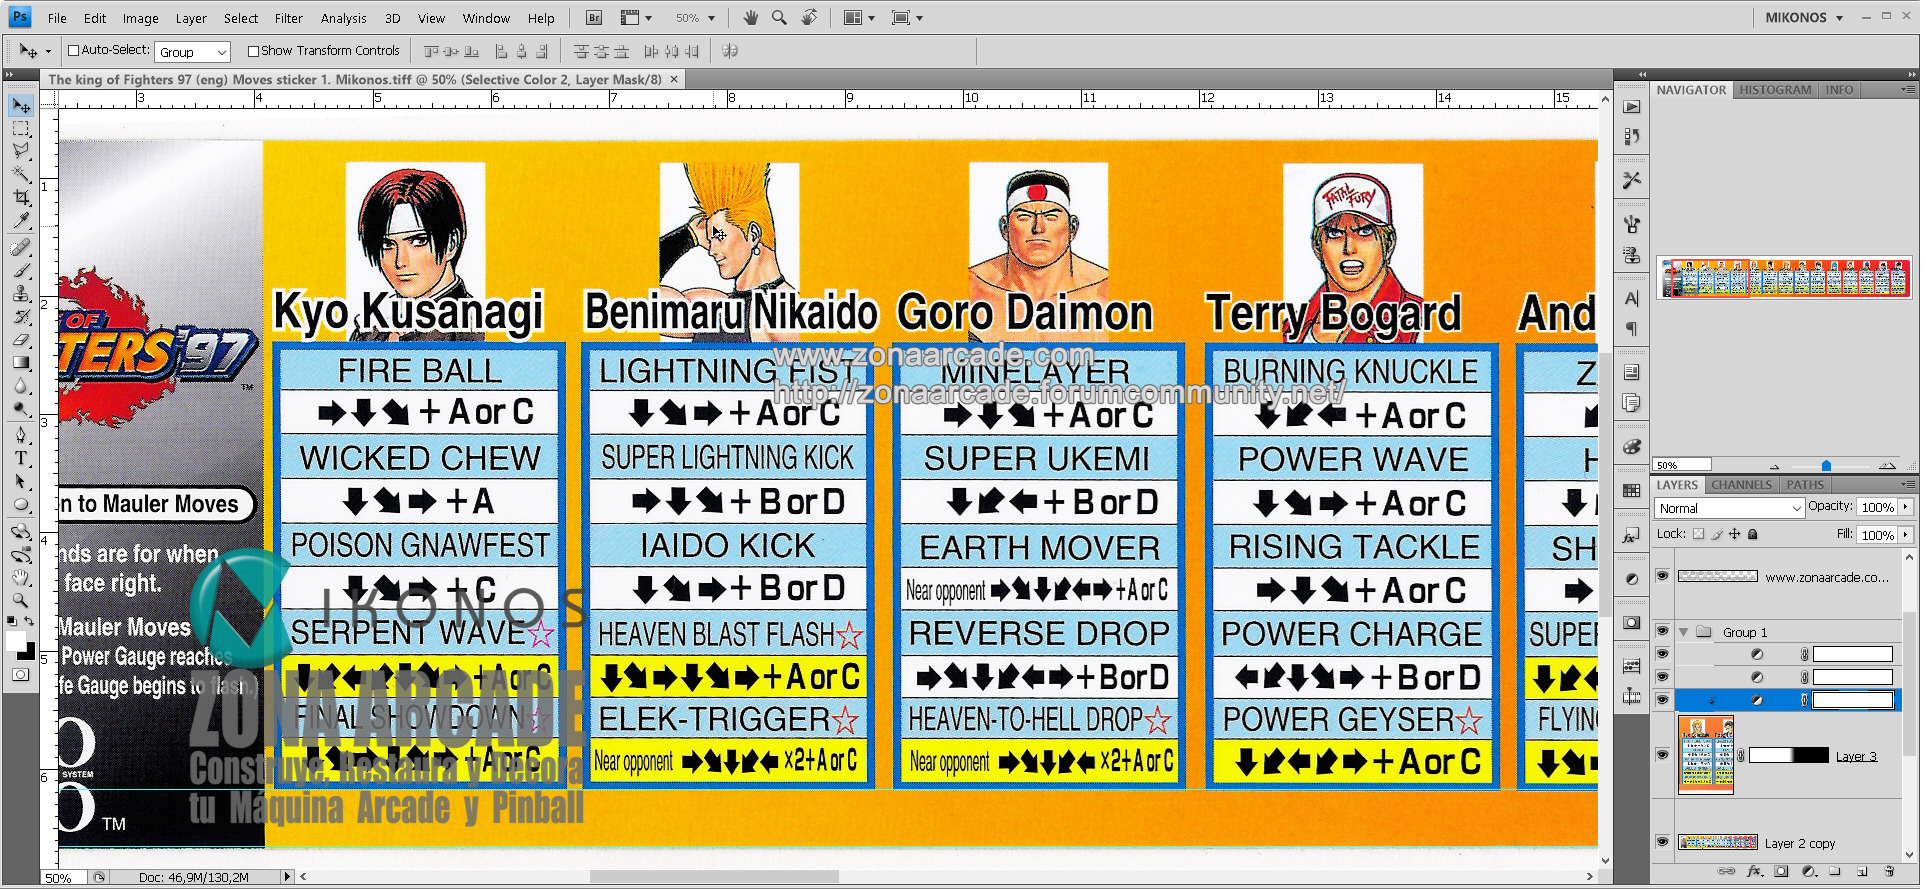Select the Gradient tool
This screenshot has width=1926, height=889.
click(x=21, y=362)
